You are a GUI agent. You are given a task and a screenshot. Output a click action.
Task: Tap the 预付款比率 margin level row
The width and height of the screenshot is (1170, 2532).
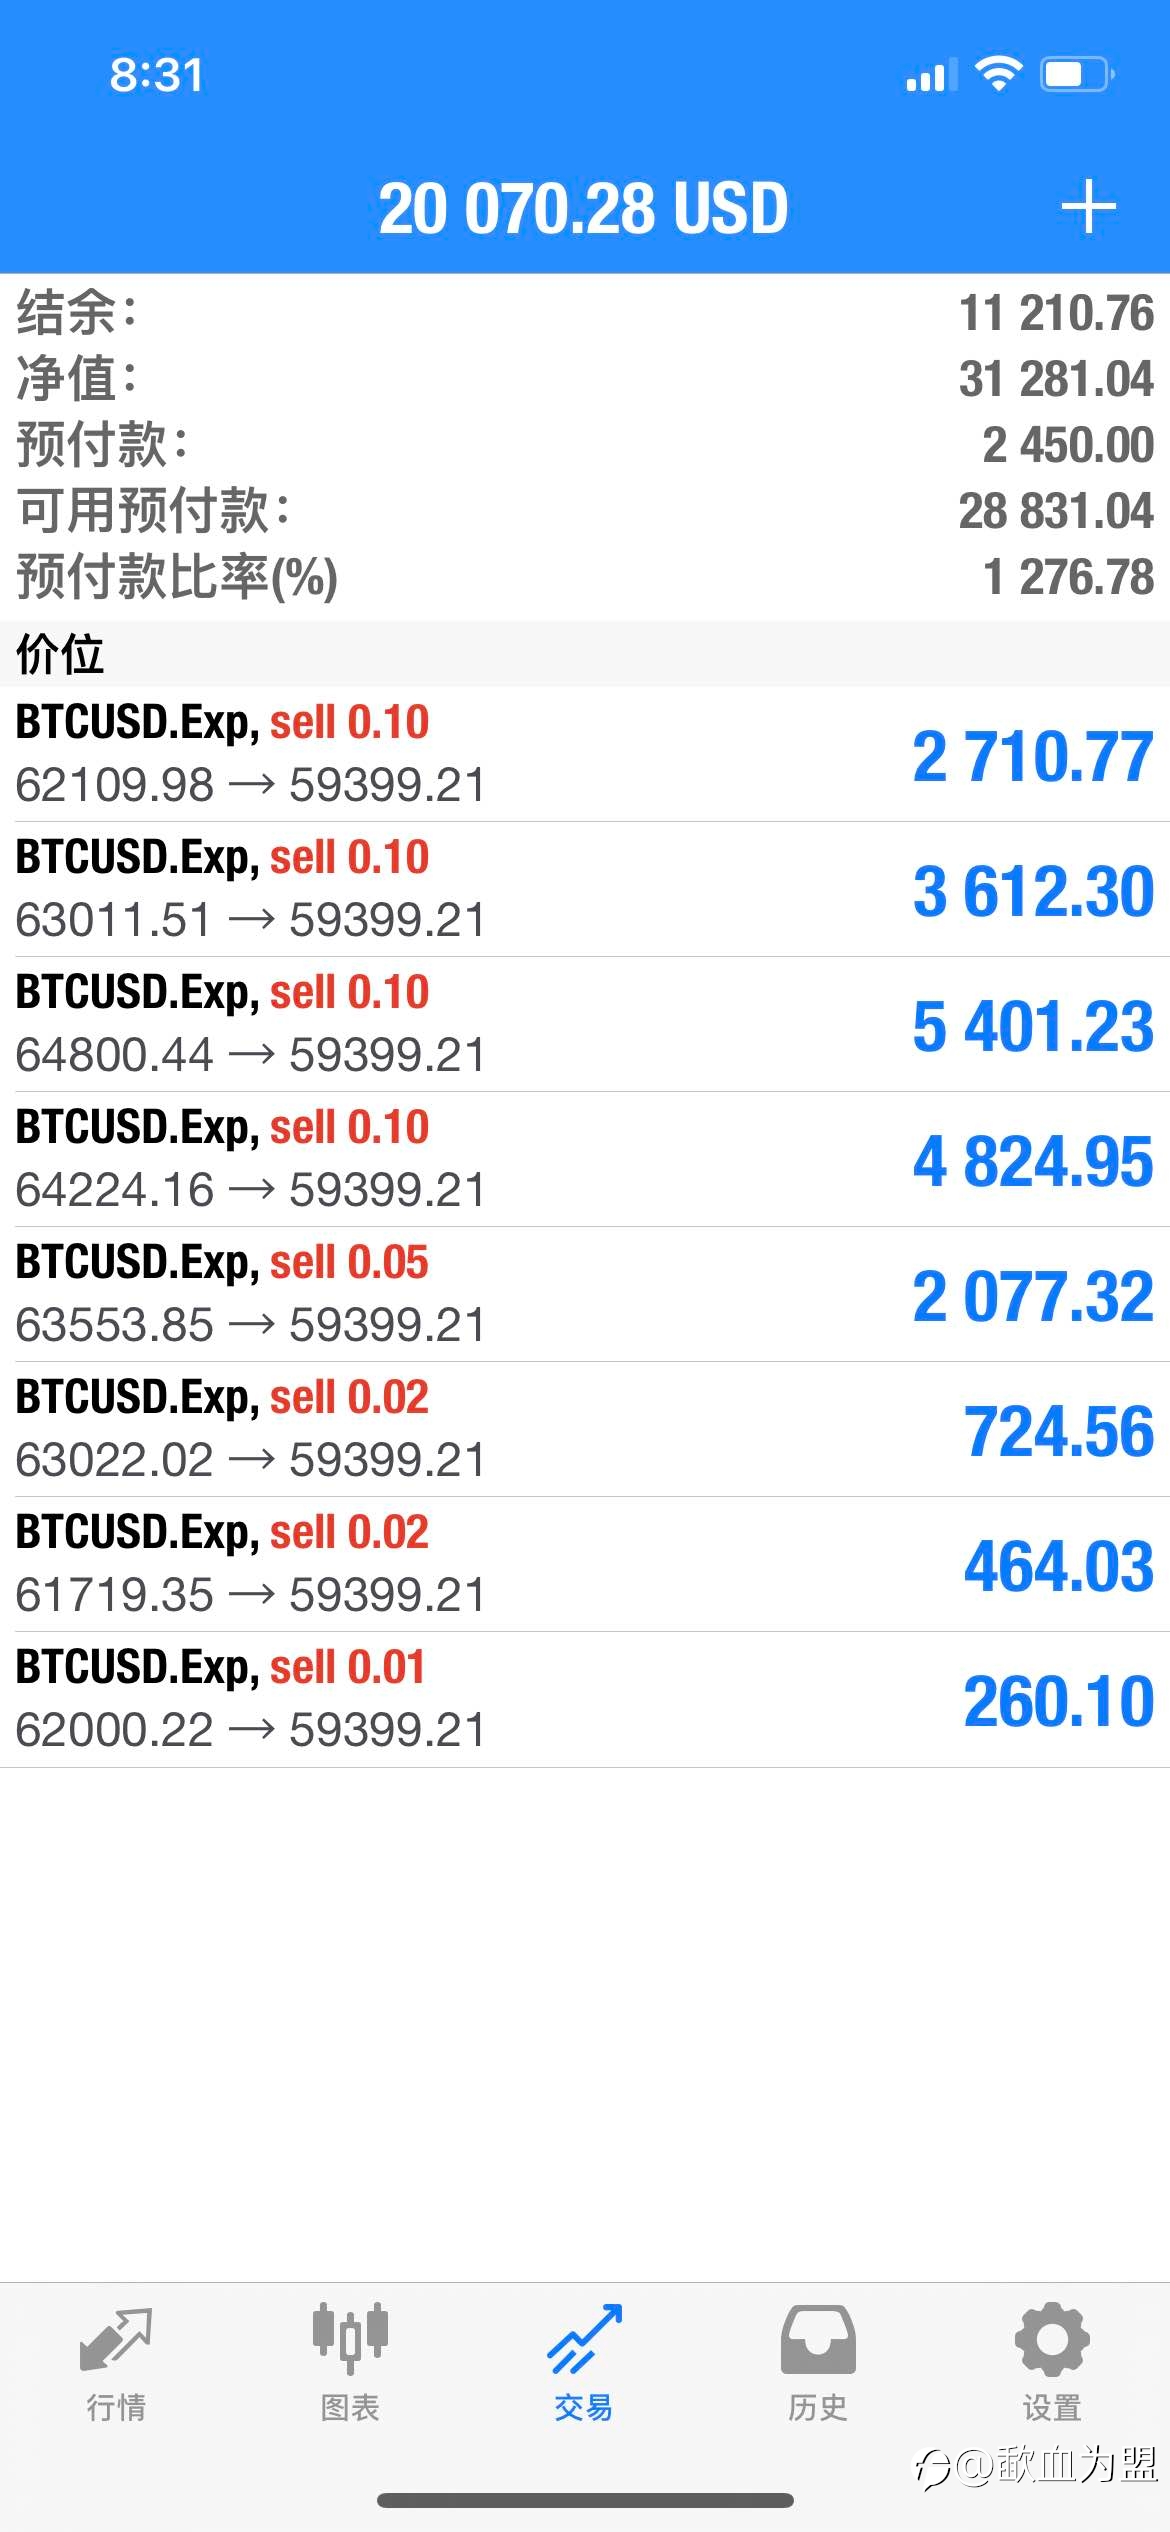[x=585, y=576]
